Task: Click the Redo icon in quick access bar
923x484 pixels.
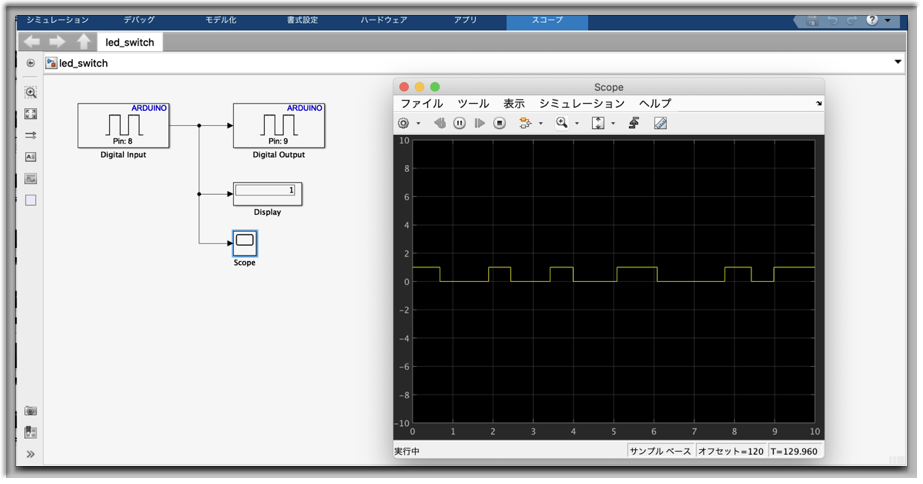Action: [852, 21]
